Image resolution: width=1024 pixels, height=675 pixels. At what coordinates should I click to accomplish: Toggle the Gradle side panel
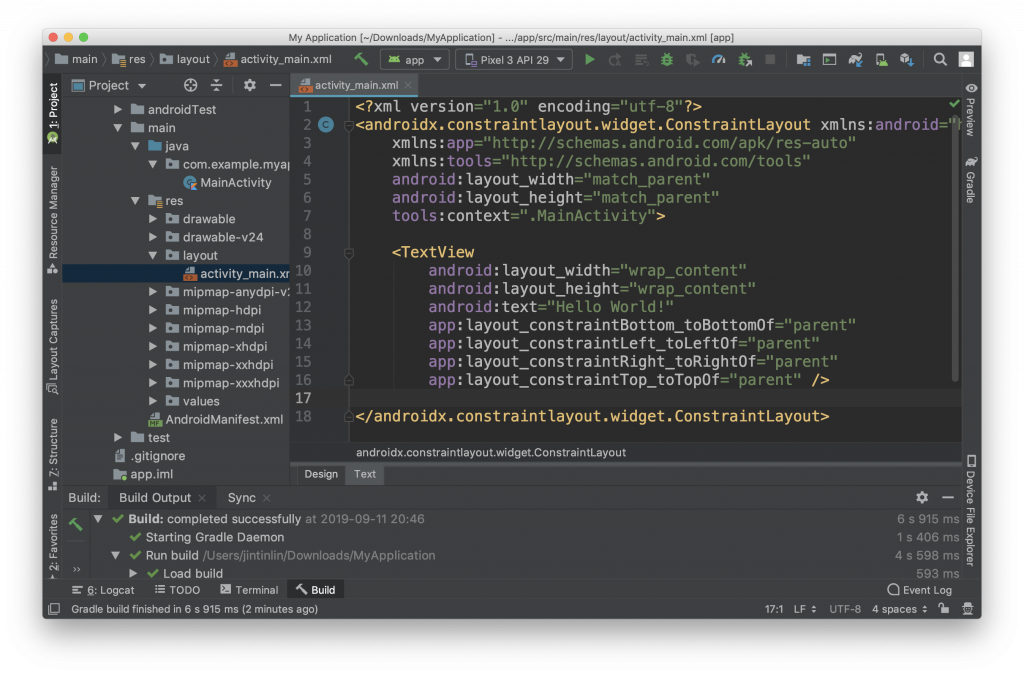click(x=970, y=180)
